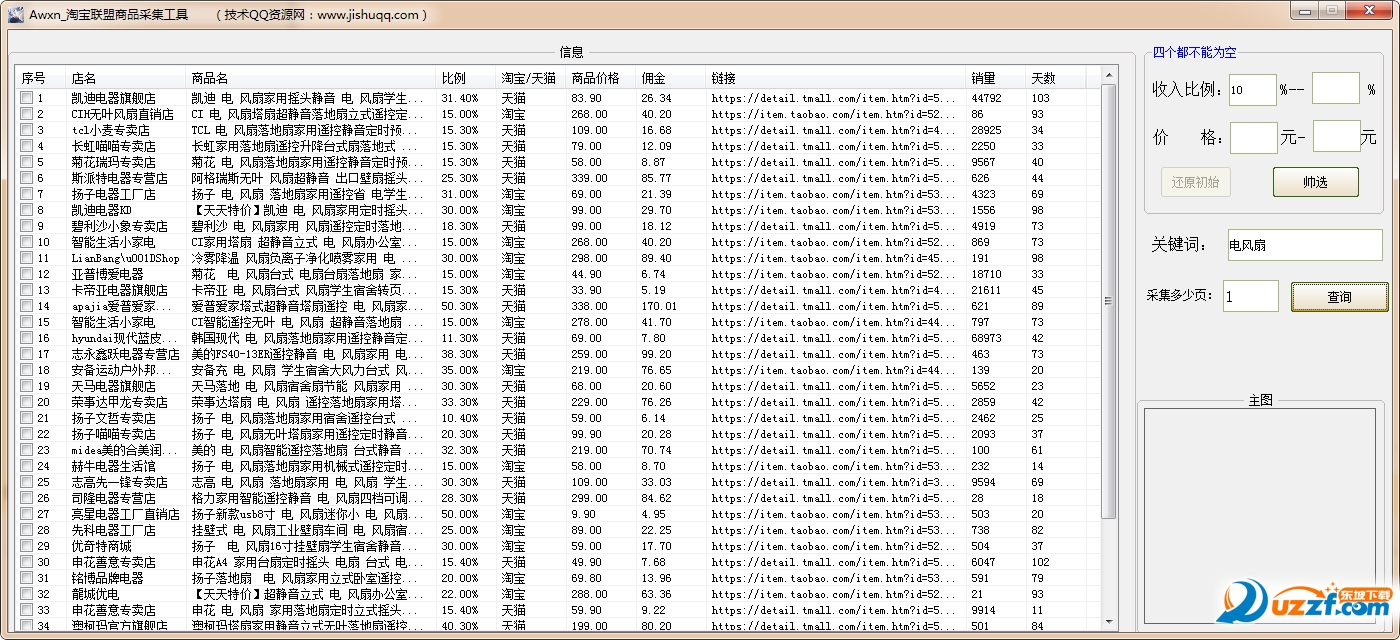Click sales value 68973
The width and height of the screenshot is (1400, 640).
pos(986,338)
